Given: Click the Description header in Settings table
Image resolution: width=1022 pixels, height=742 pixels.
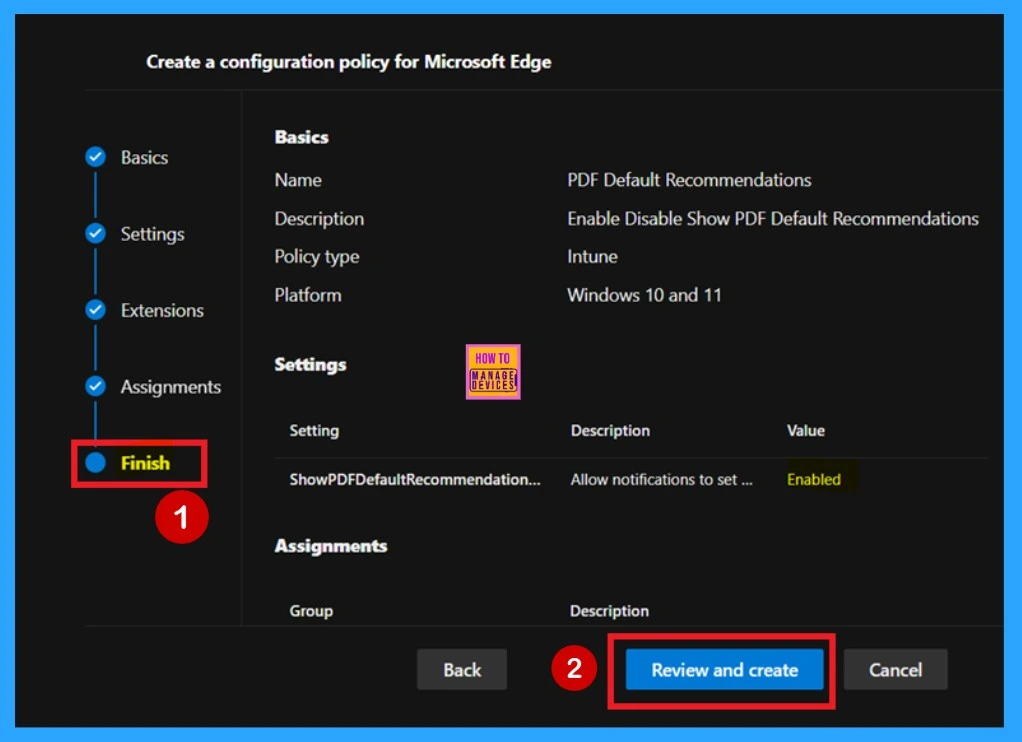Looking at the screenshot, I should click(610, 430).
